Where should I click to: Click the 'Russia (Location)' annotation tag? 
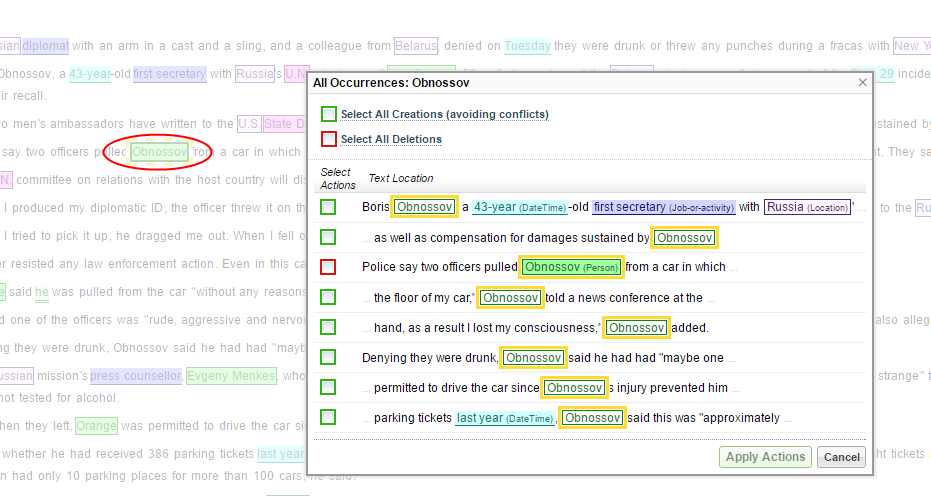pyautogui.click(x=807, y=207)
